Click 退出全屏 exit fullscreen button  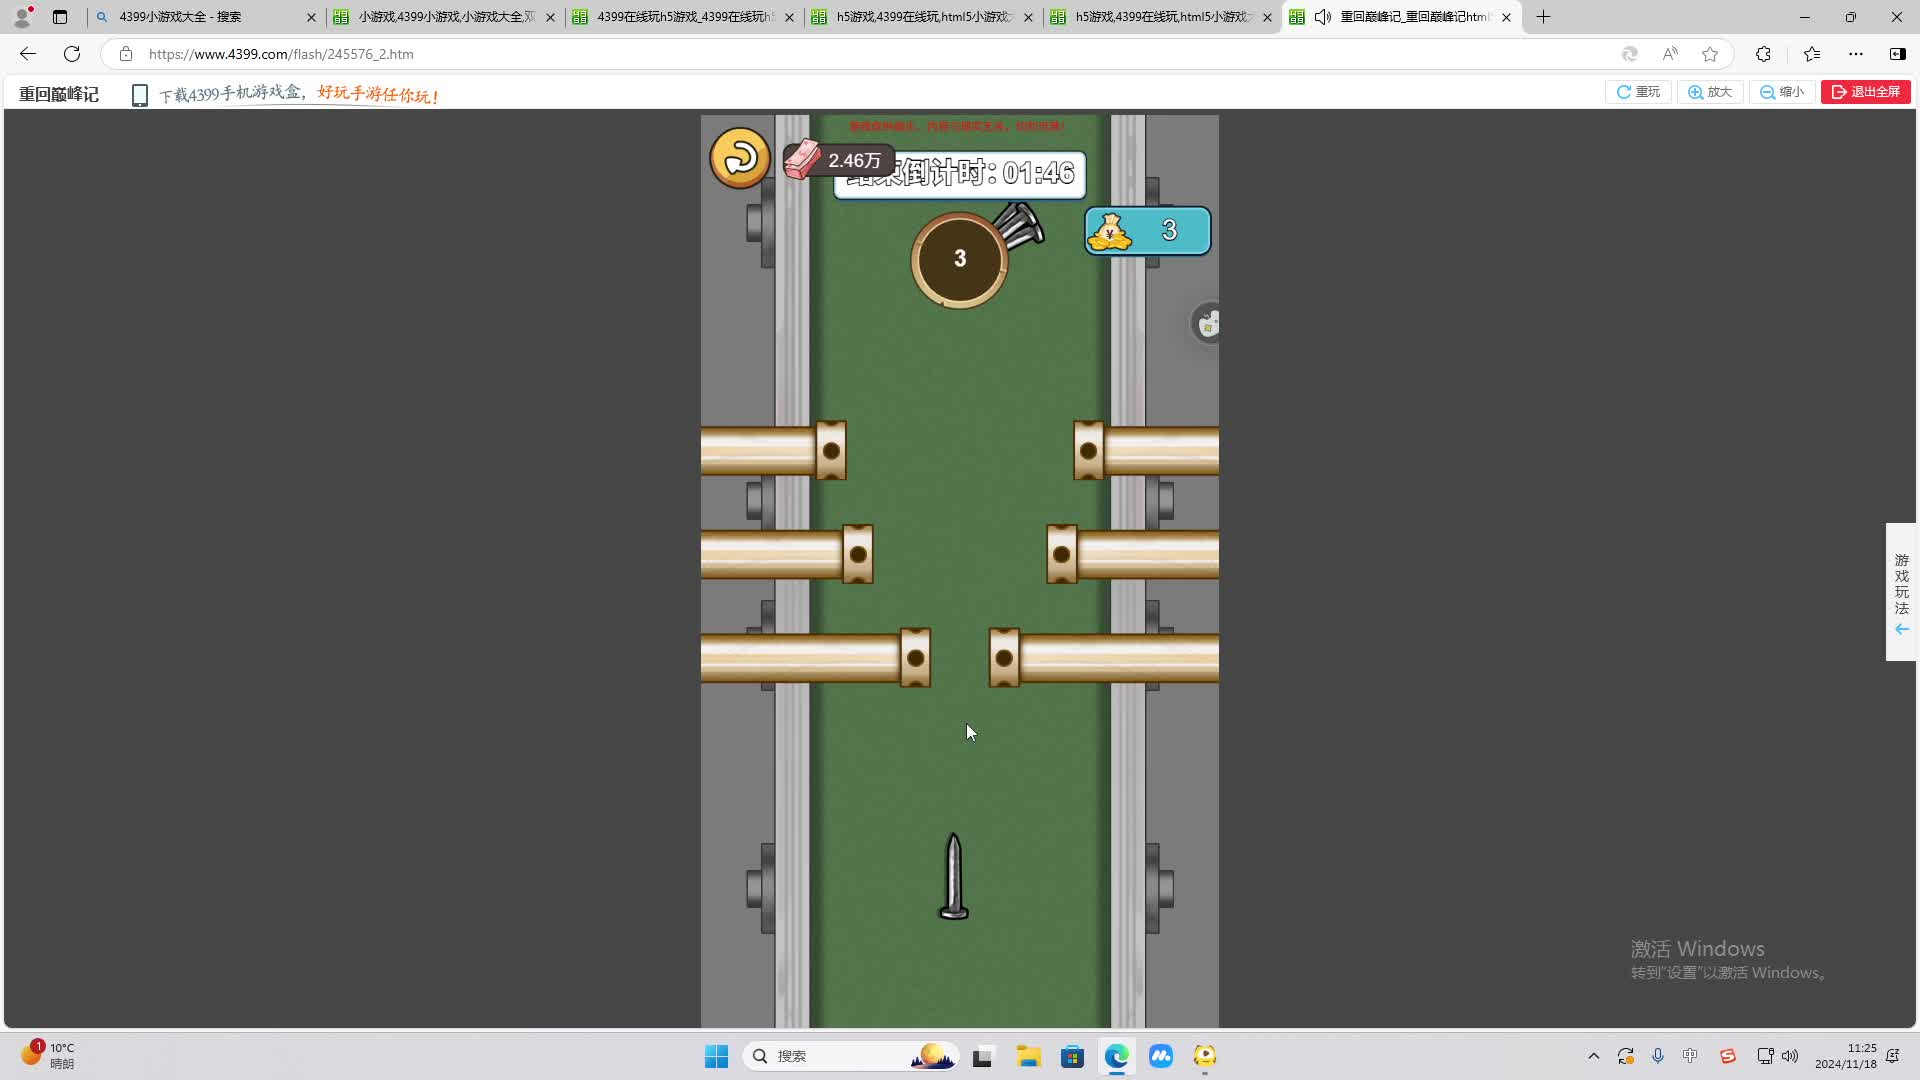(1865, 92)
